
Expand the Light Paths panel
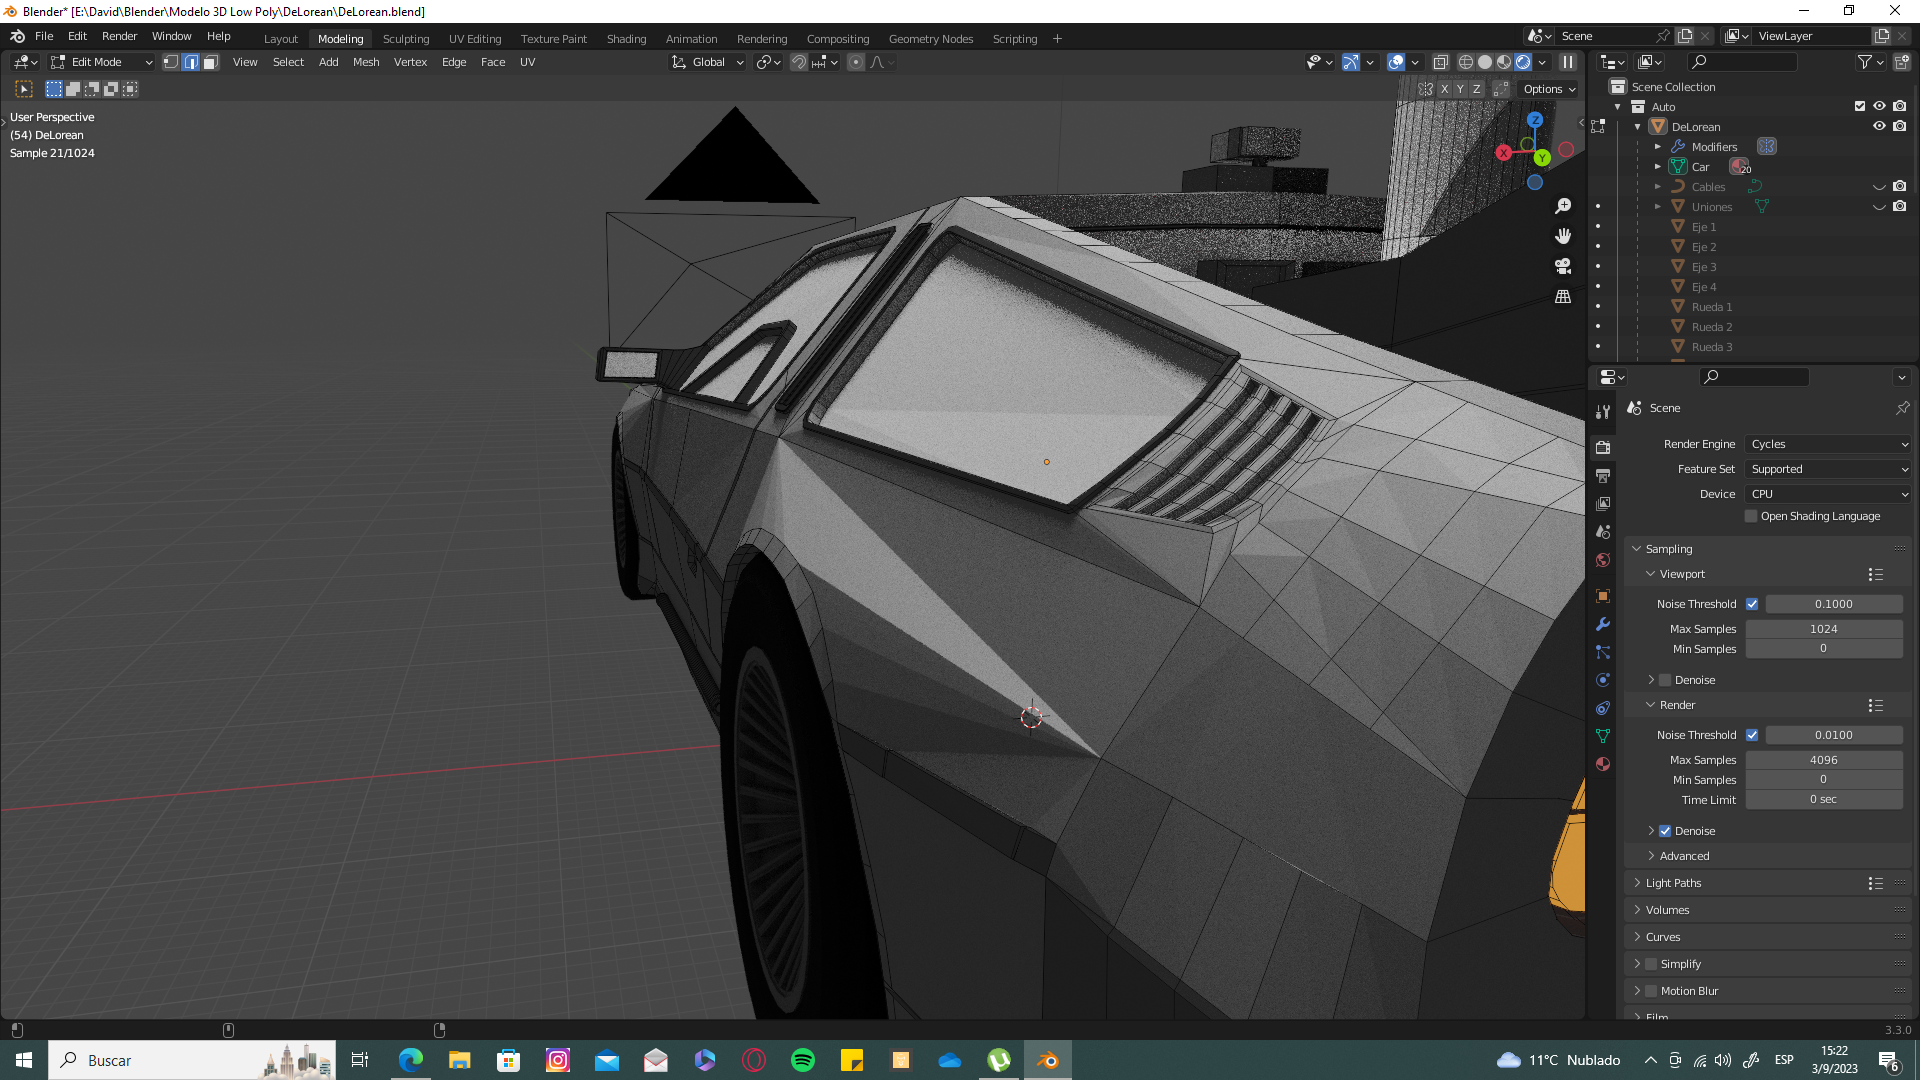coord(1673,883)
